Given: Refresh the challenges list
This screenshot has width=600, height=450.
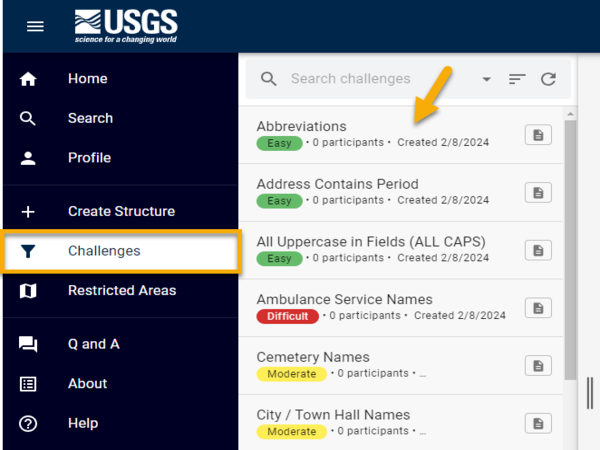Looking at the screenshot, I should (x=548, y=79).
